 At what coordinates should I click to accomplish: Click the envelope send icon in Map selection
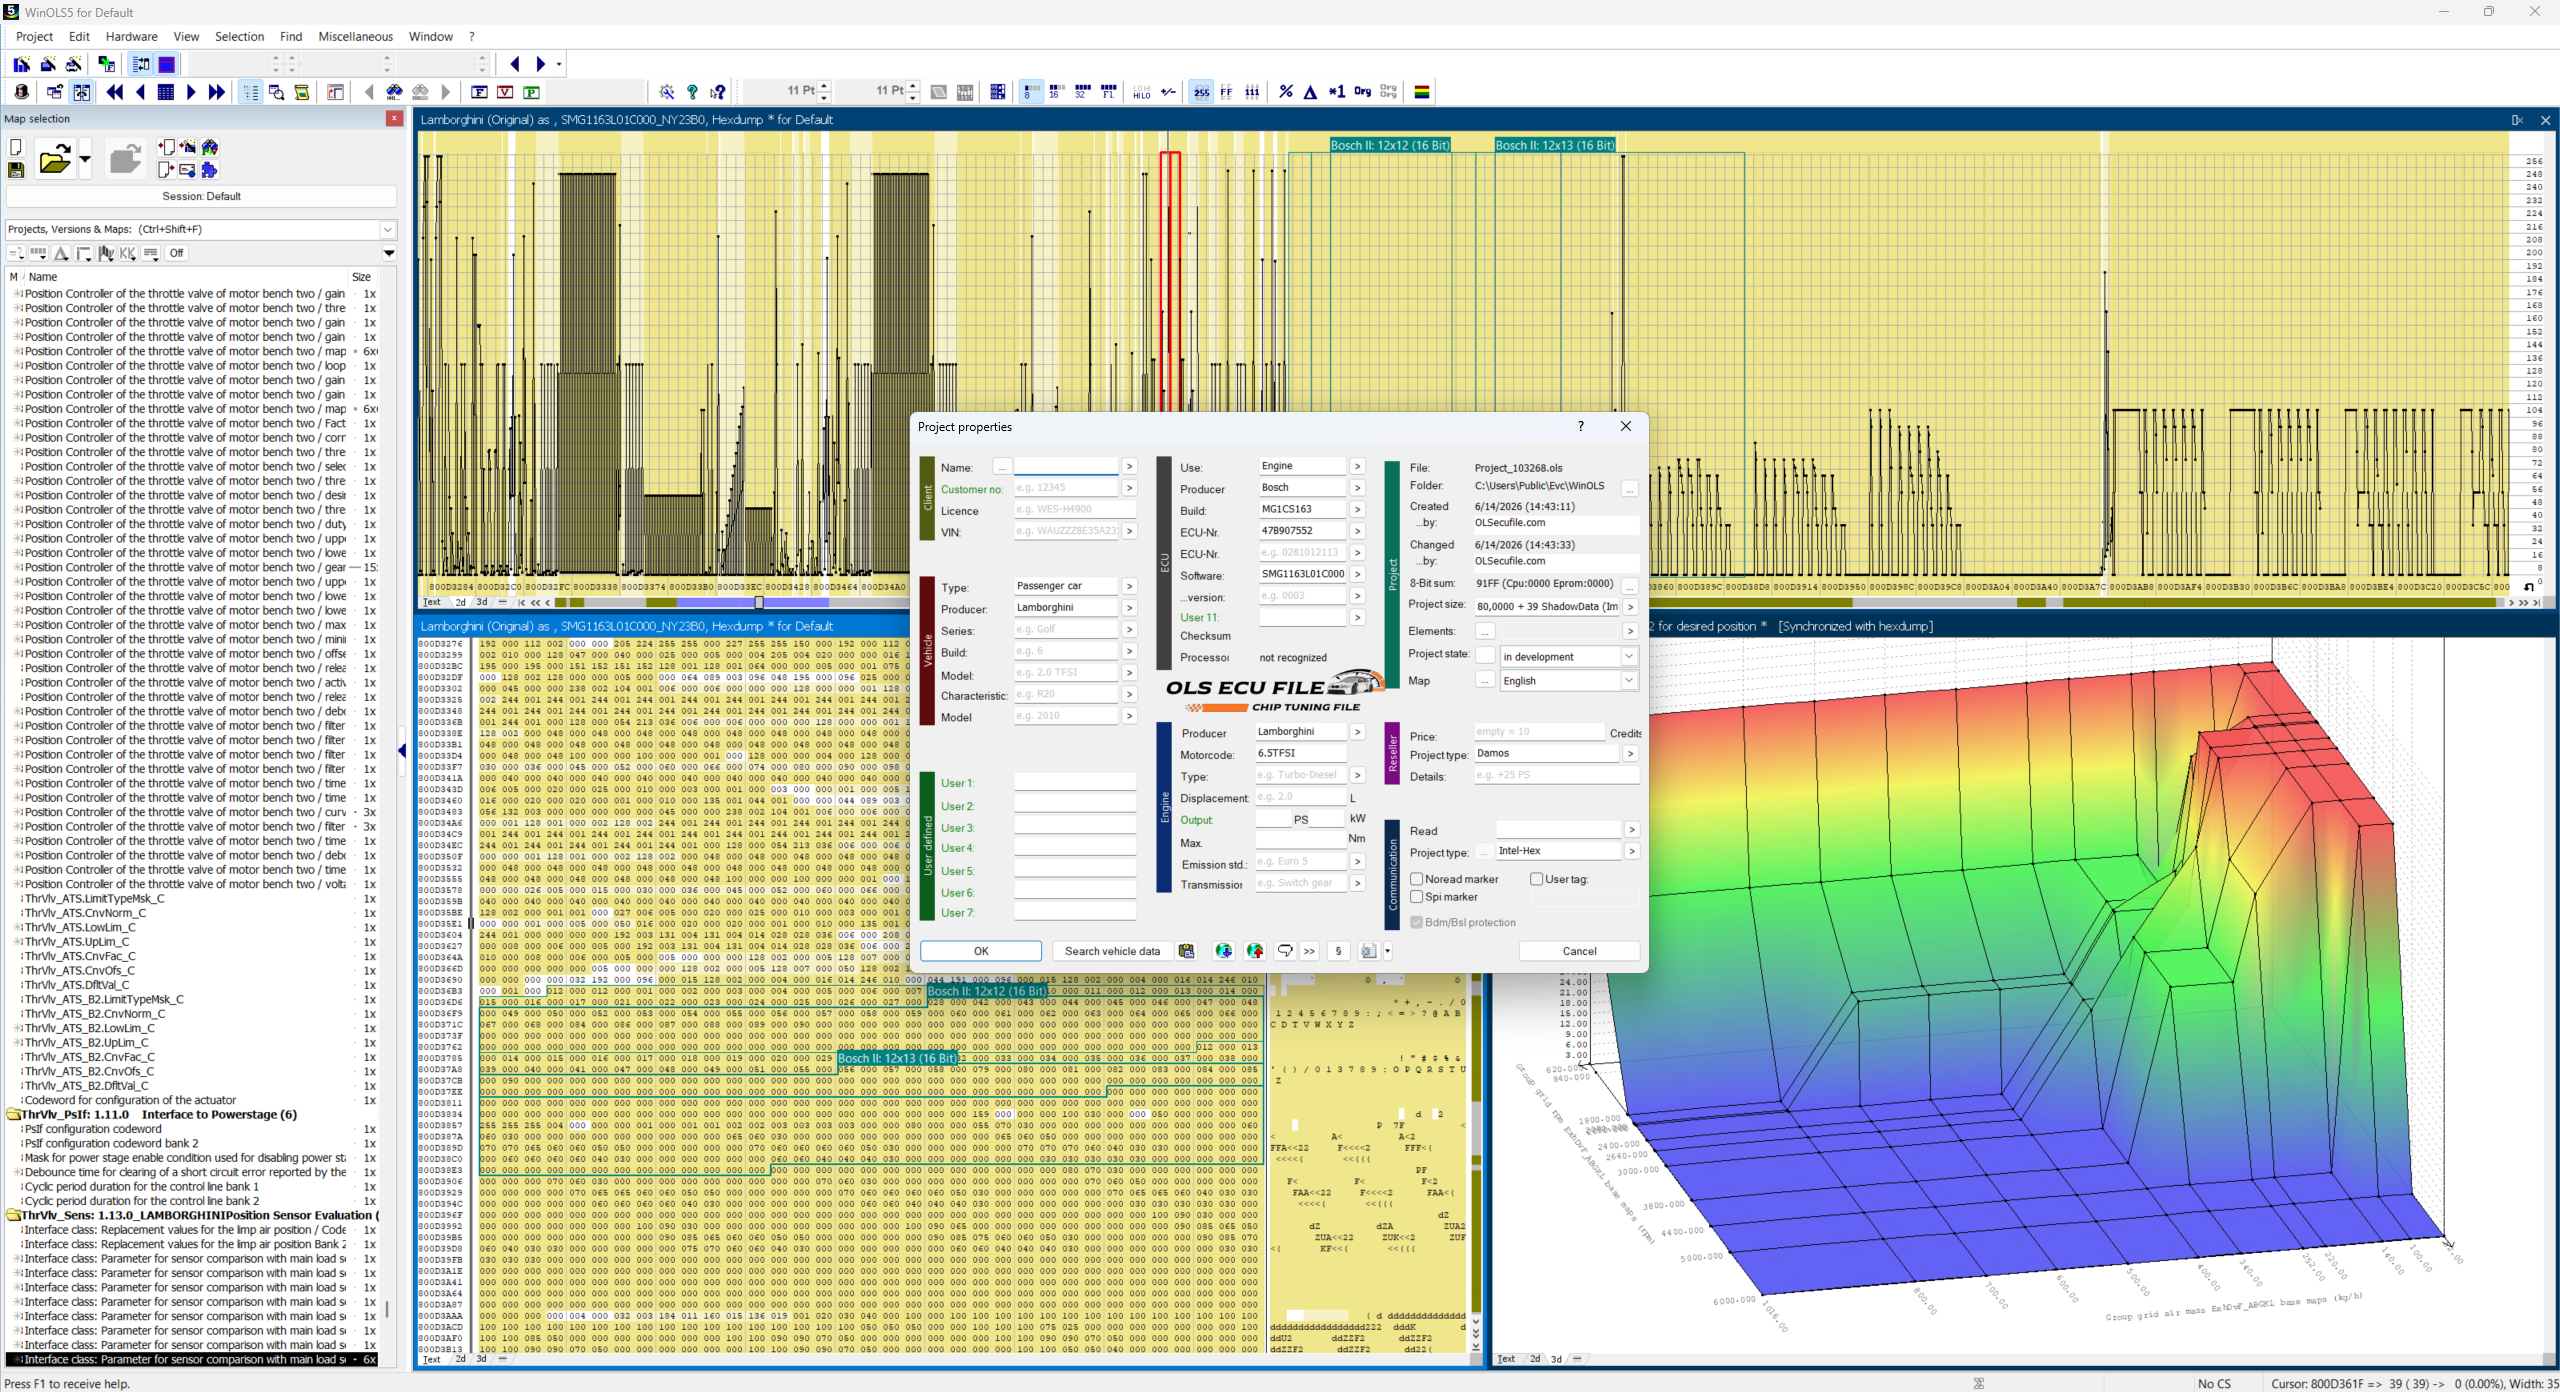pos(187,170)
